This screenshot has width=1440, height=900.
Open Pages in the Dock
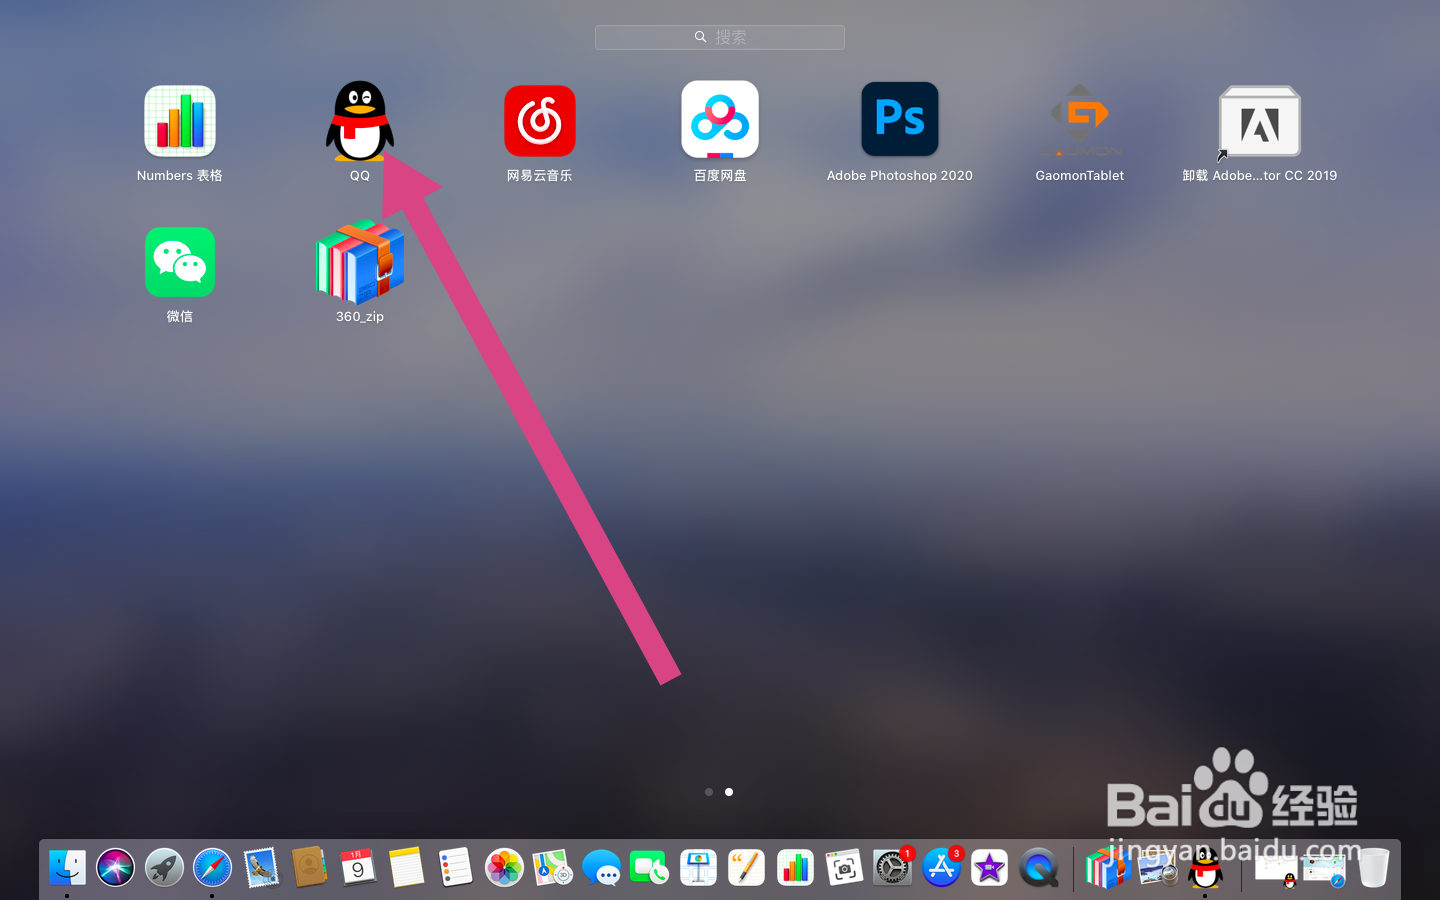[x=746, y=868]
